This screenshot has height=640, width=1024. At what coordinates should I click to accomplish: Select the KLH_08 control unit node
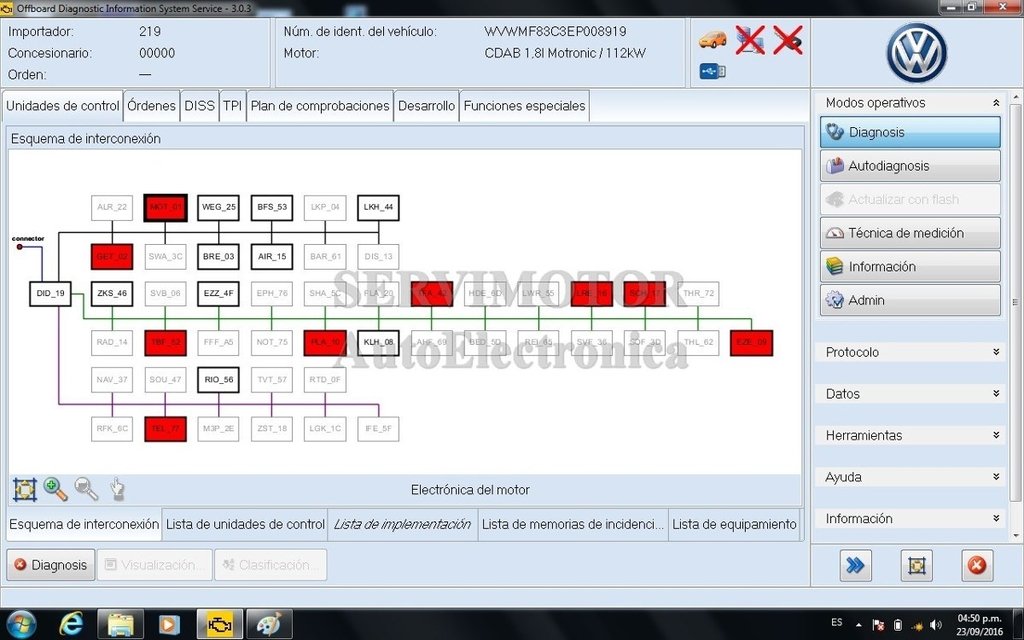click(x=379, y=343)
